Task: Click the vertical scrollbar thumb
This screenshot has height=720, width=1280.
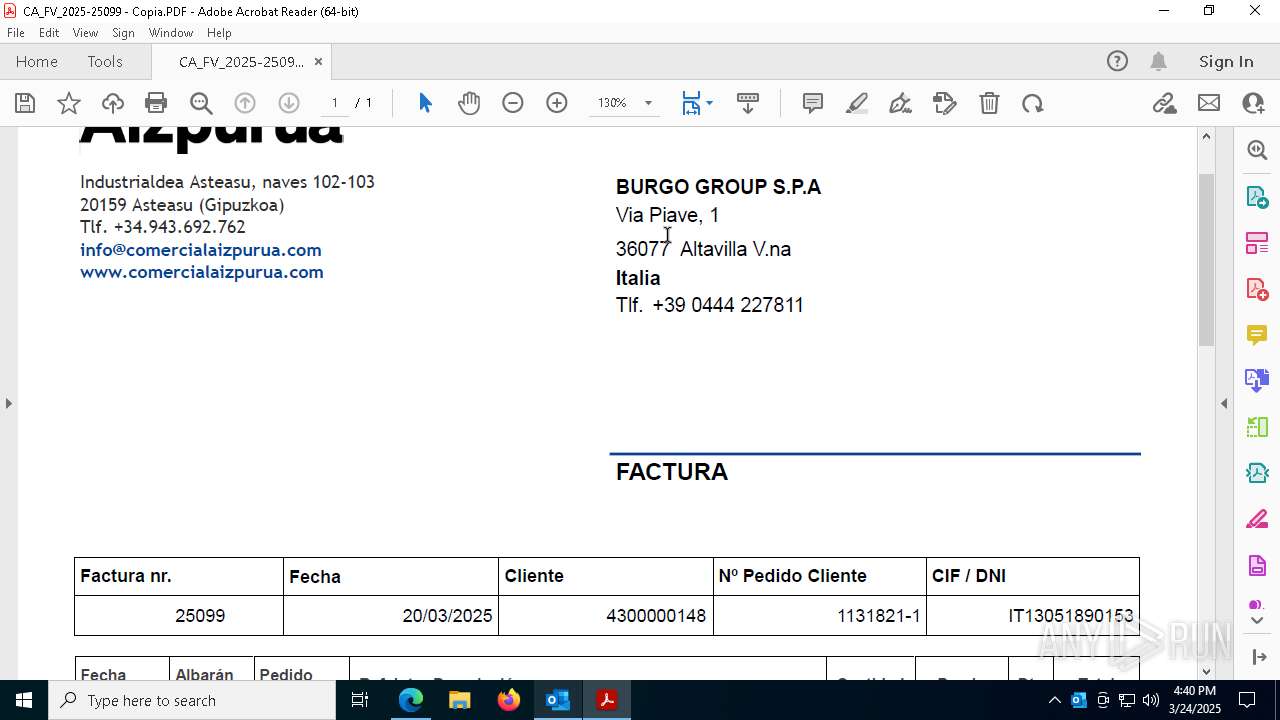Action: point(1206,260)
